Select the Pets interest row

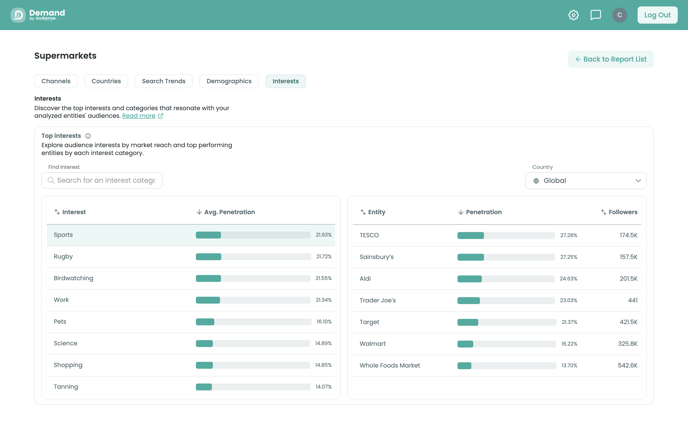[191, 321]
